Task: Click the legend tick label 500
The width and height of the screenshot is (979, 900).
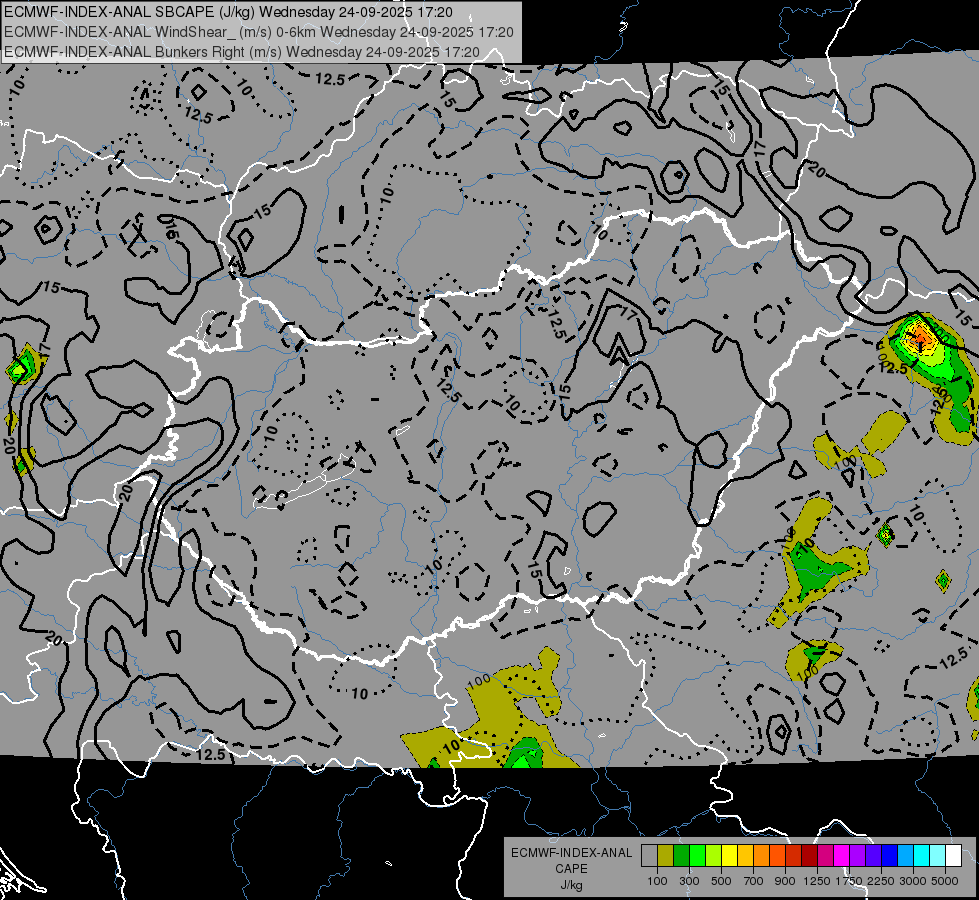Action: pyautogui.click(x=721, y=881)
